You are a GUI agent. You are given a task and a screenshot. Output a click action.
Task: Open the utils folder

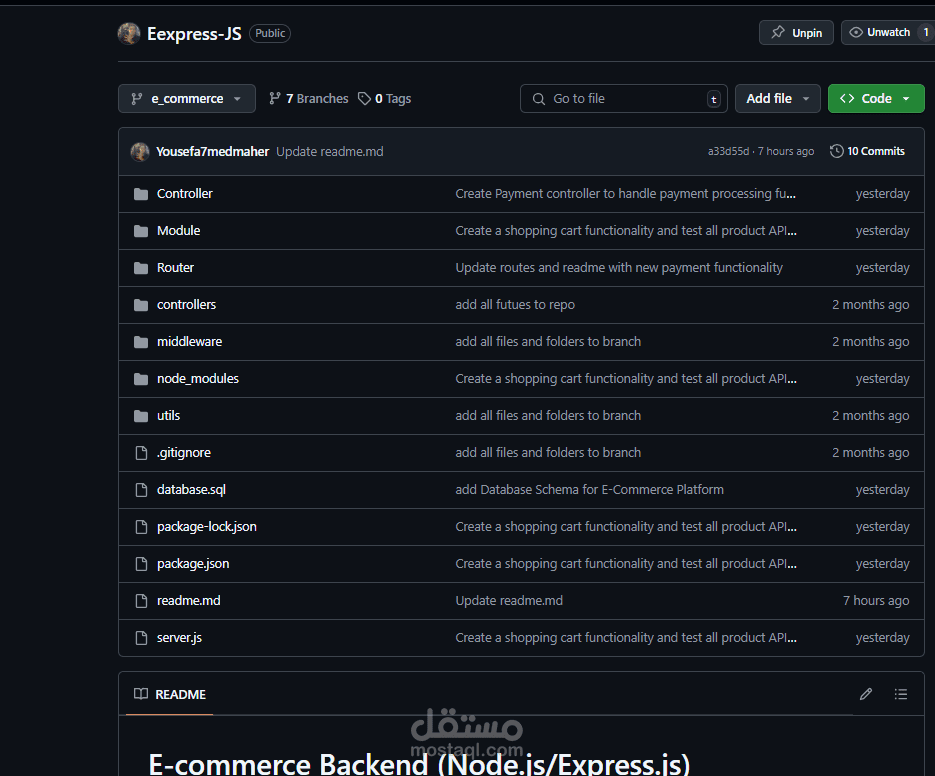click(x=168, y=416)
